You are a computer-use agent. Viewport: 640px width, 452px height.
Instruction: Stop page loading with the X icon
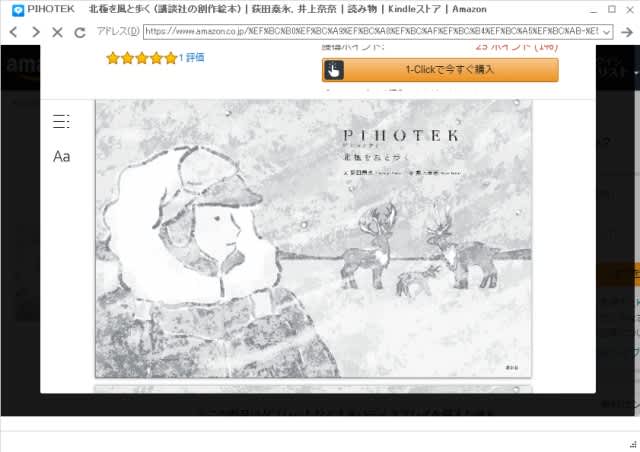click(57, 32)
